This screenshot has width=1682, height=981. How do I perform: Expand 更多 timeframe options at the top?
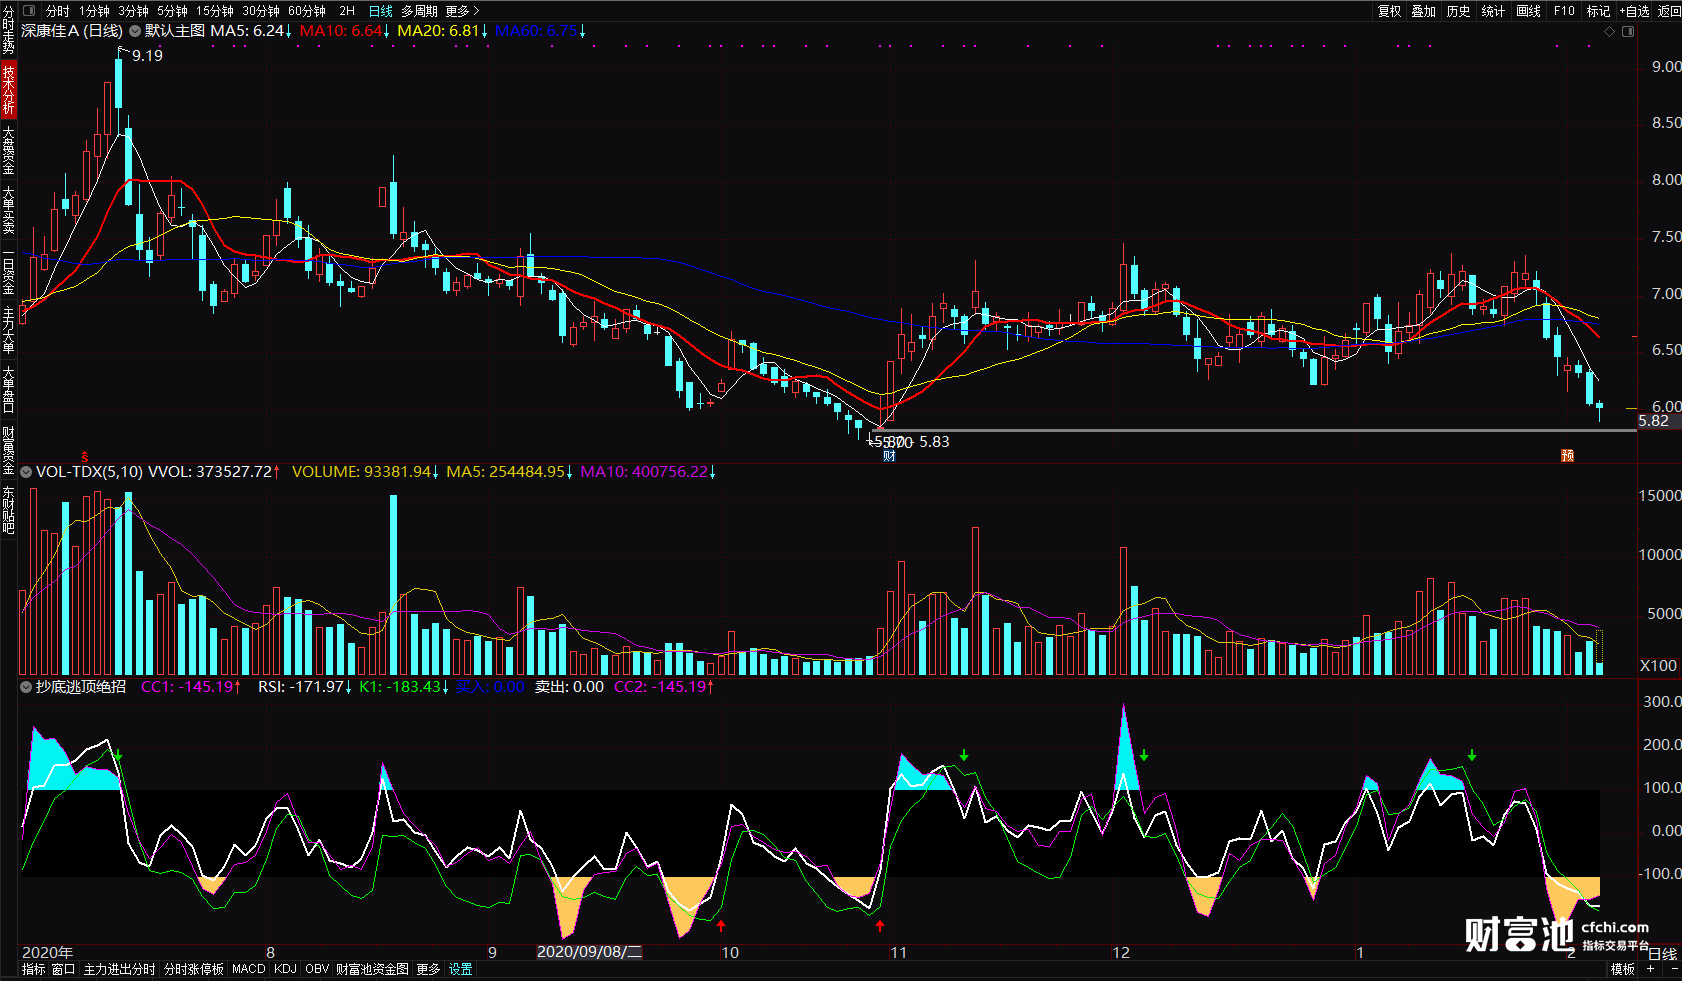(462, 11)
